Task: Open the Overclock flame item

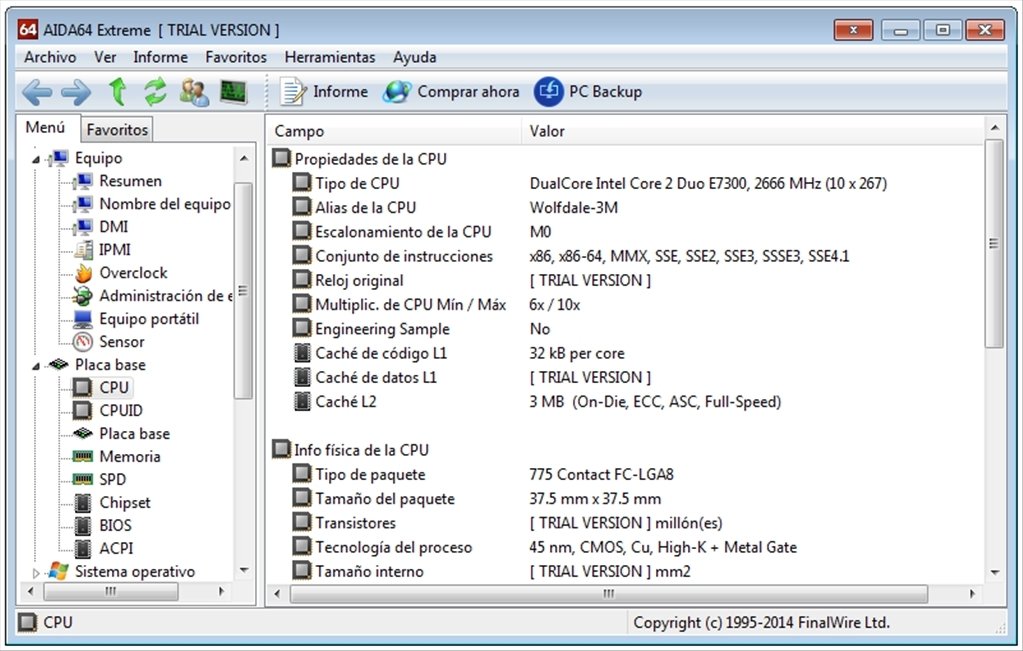Action: [121, 273]
